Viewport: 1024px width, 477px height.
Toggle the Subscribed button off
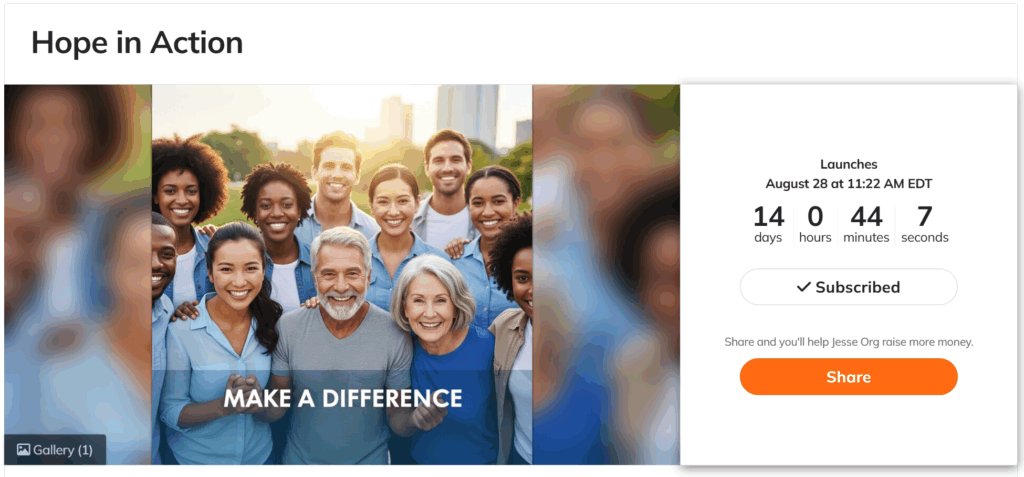point(848,287)
